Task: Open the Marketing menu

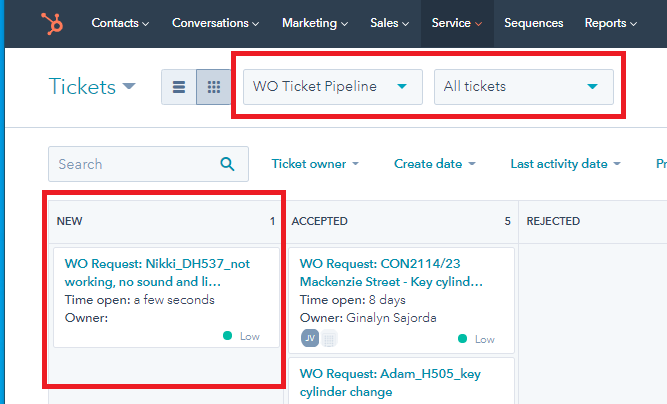Action: [315, 22]
